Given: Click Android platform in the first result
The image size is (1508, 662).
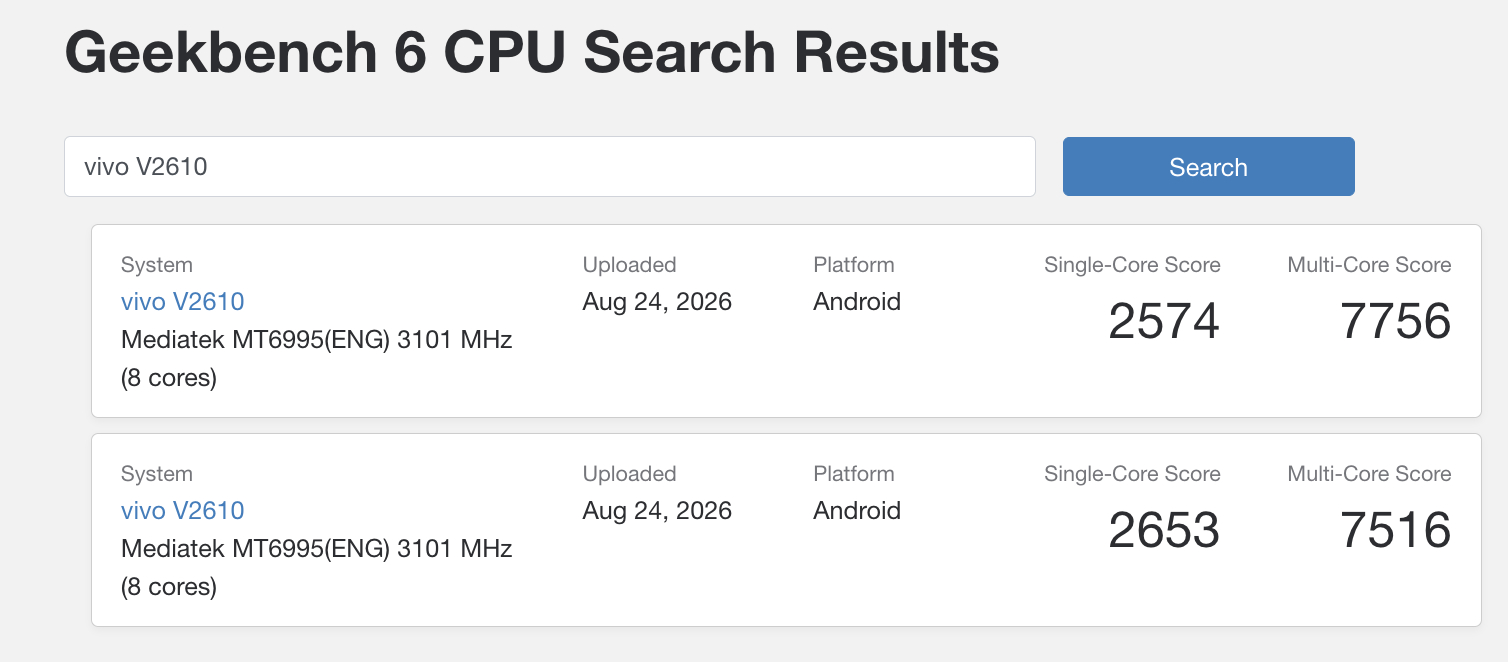Looking at the screenshot, I should coord(857,301).
